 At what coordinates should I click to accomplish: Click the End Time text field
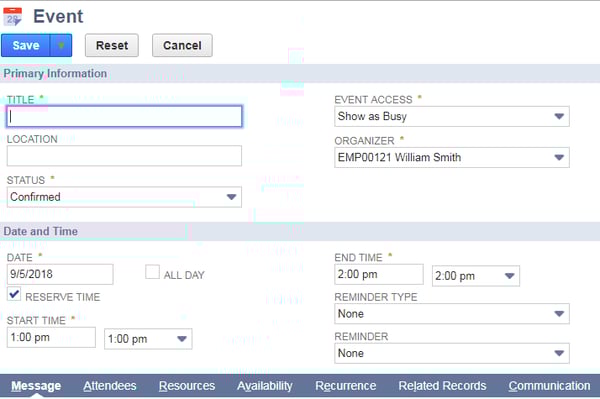[x=379, y=274]
